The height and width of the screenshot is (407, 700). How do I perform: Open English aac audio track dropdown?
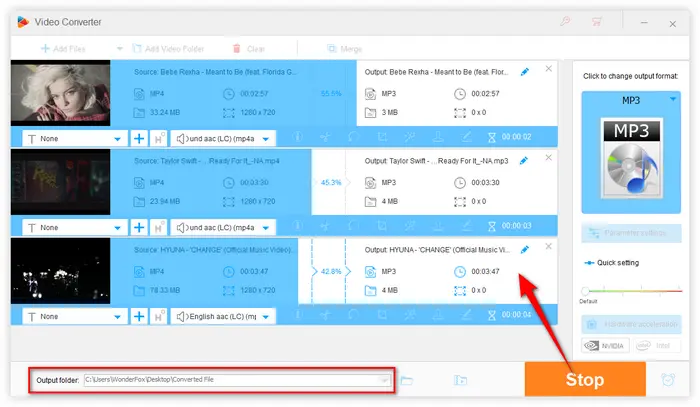pos(223,316)
